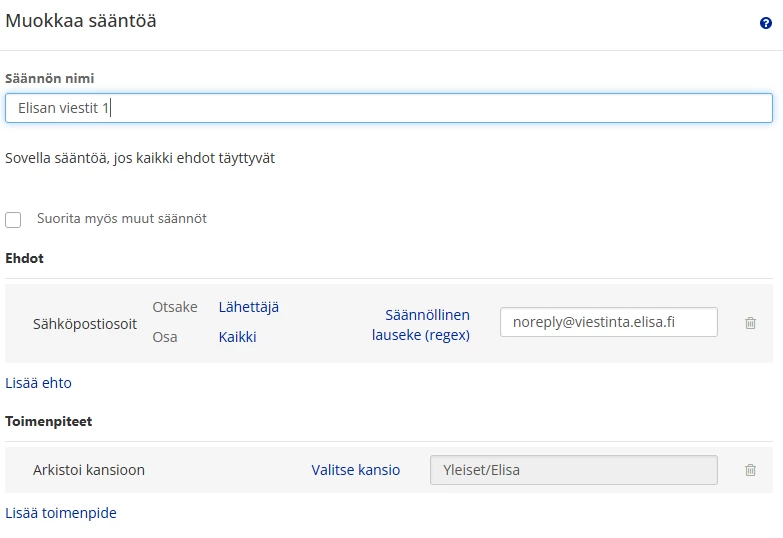
Task: Edit the noreply@viestinta.elisa.fi value field
Action: tap(609, 322)
